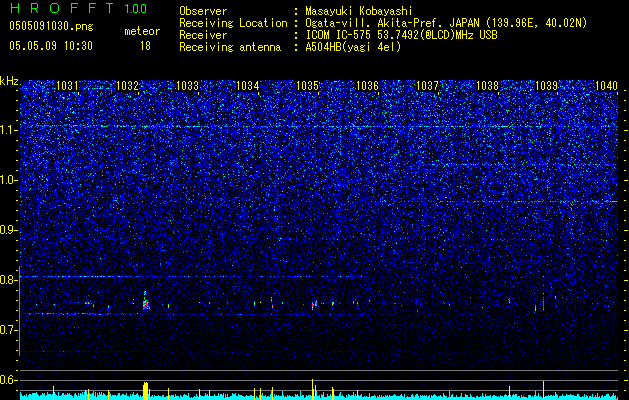This screenshot has width=629, height=400.
Task: Click time marker 1036
Action: (367, 85)
